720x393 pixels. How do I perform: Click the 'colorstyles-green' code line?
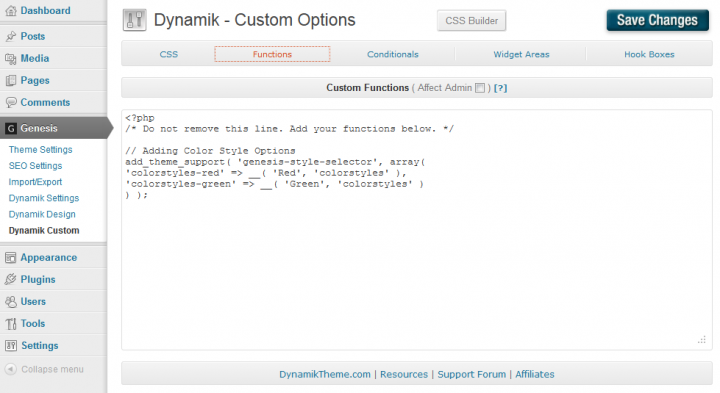click(x=274, y=184)
